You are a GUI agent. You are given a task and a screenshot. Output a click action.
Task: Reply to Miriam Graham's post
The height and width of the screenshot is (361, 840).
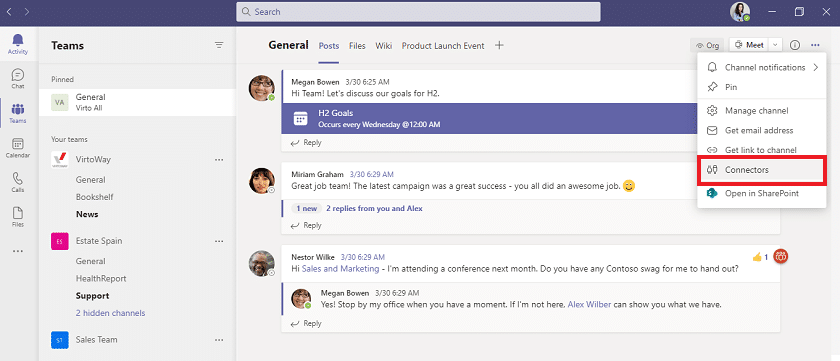306,225
